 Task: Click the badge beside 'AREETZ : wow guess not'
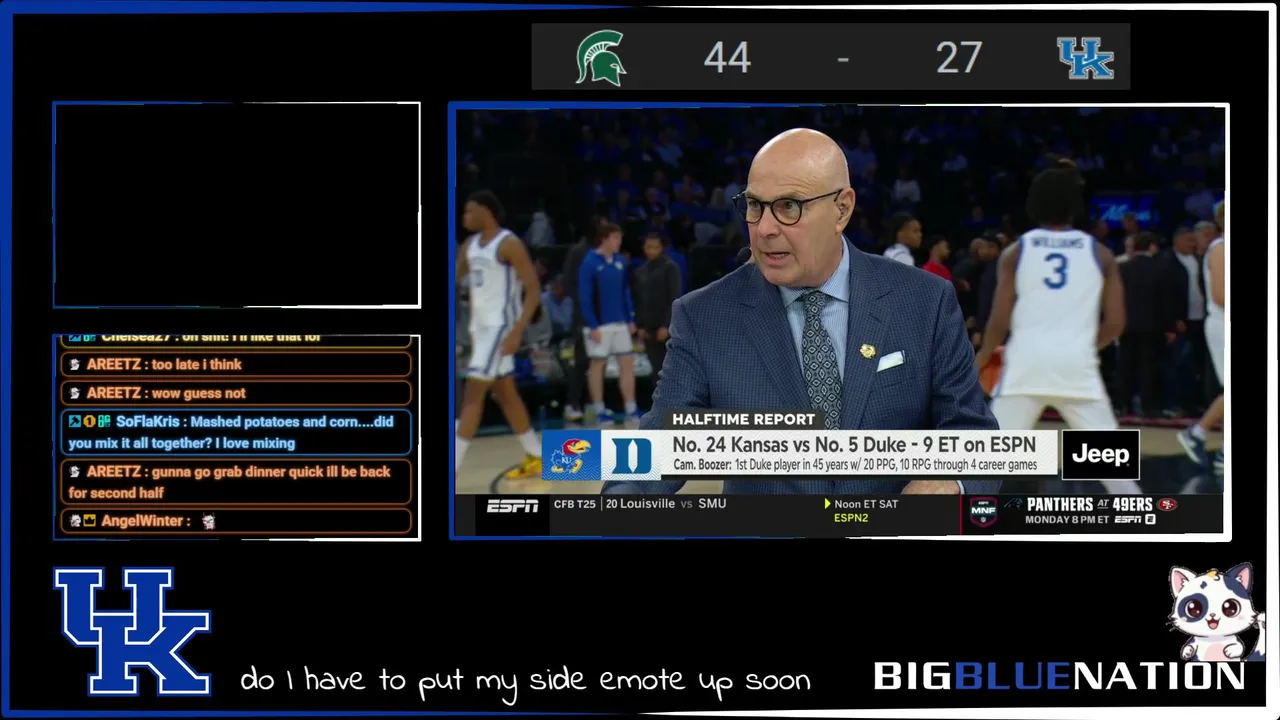click(74, 394)
